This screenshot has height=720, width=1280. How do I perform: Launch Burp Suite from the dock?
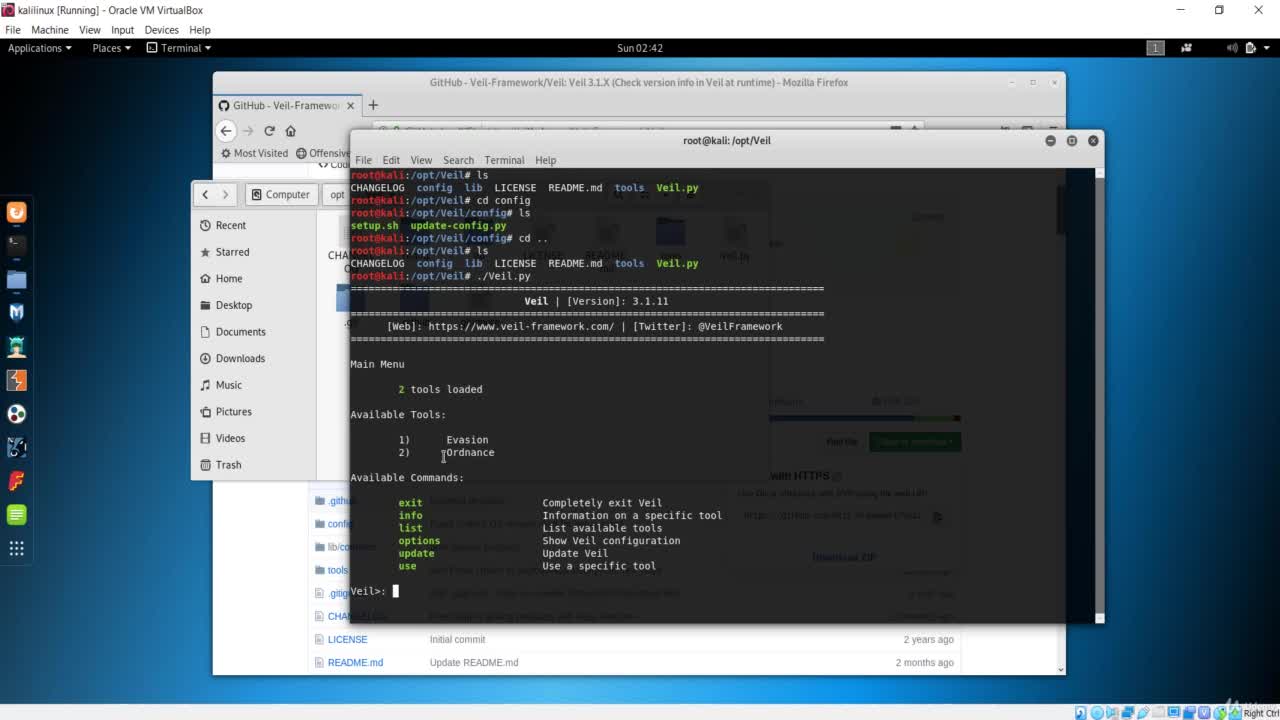(16, 380)
